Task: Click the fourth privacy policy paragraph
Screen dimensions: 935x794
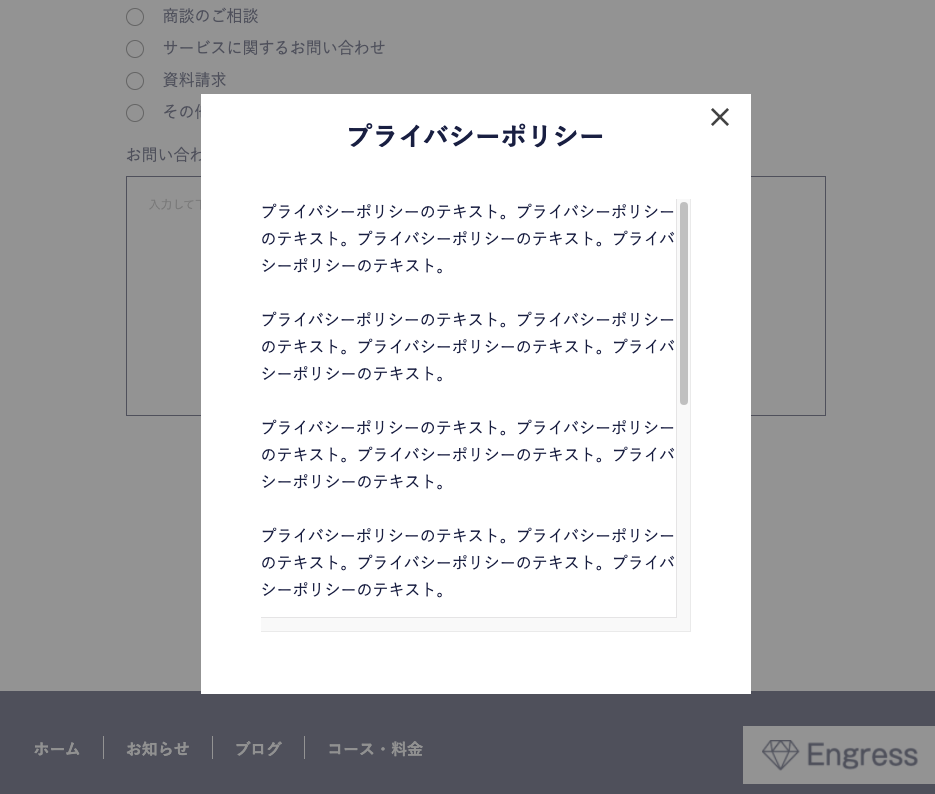Action: tap(467, 563)
